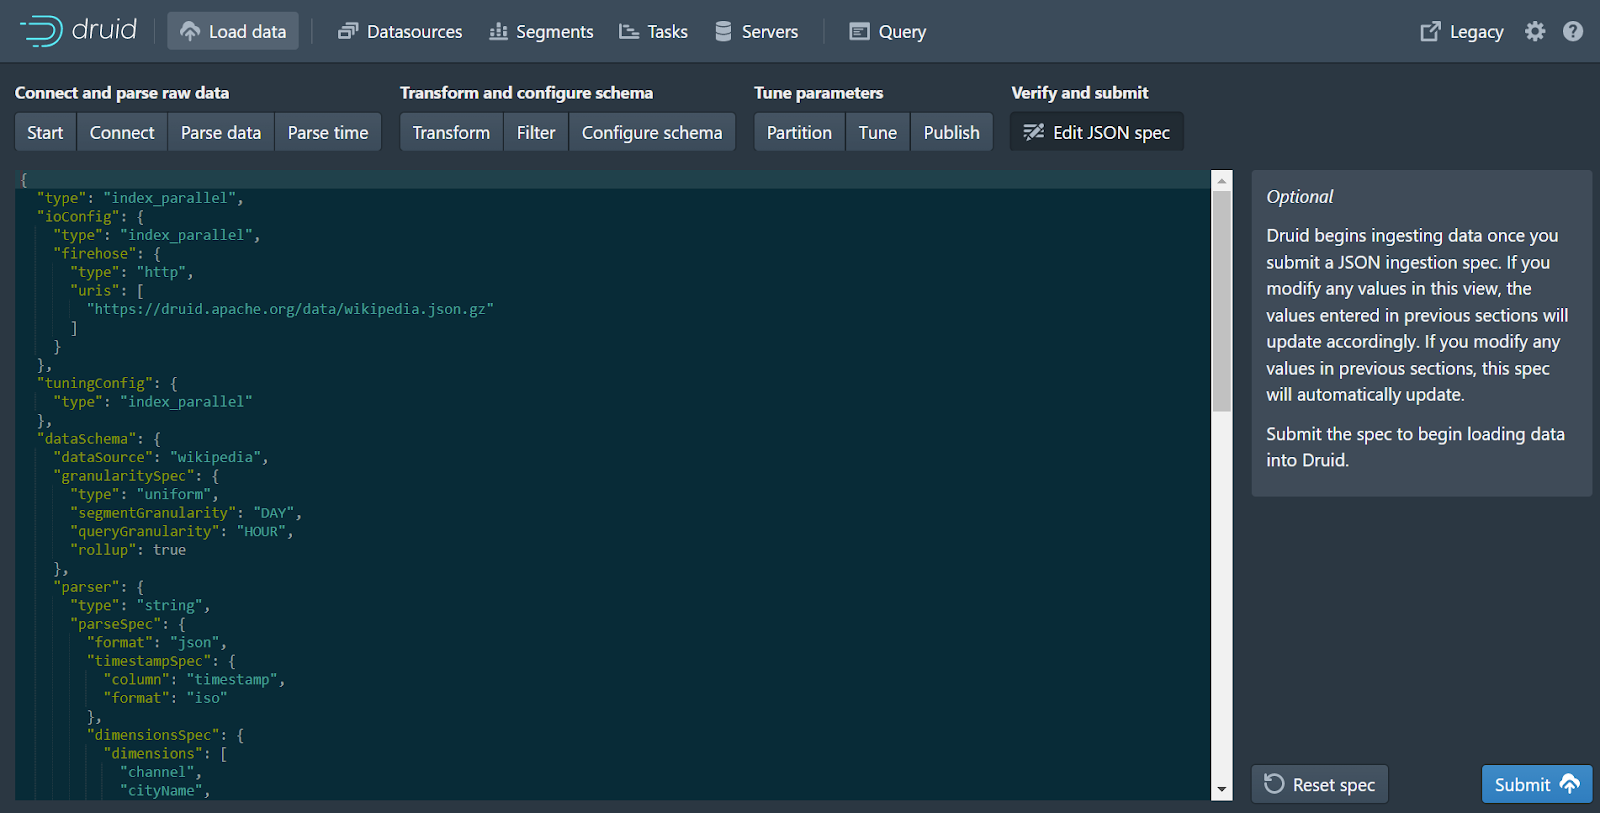Image resolution: width=1600 pixels, height=813 pixels.
Task: Open the Datasources view
Action: tap(400, 32)
